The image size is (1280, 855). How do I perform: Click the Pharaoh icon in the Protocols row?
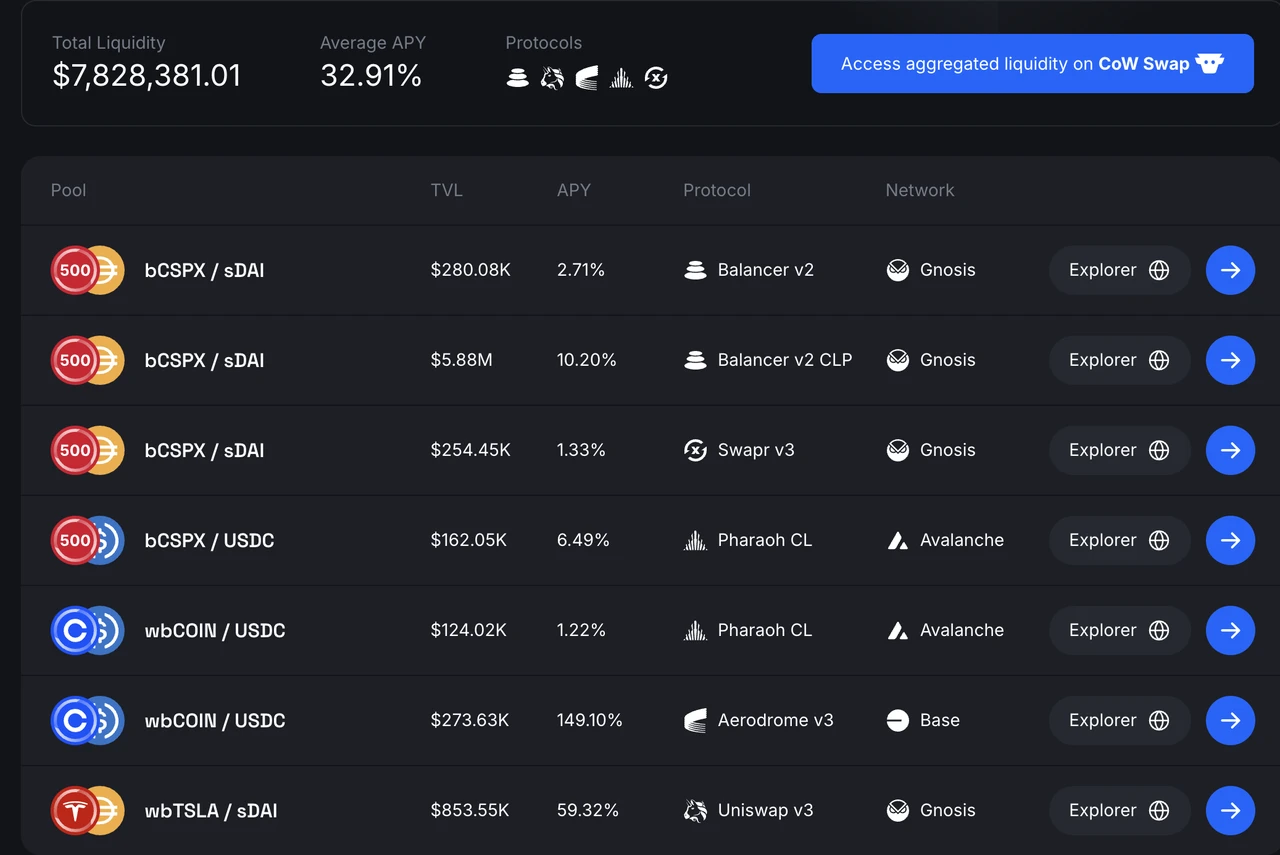point(621,77)
